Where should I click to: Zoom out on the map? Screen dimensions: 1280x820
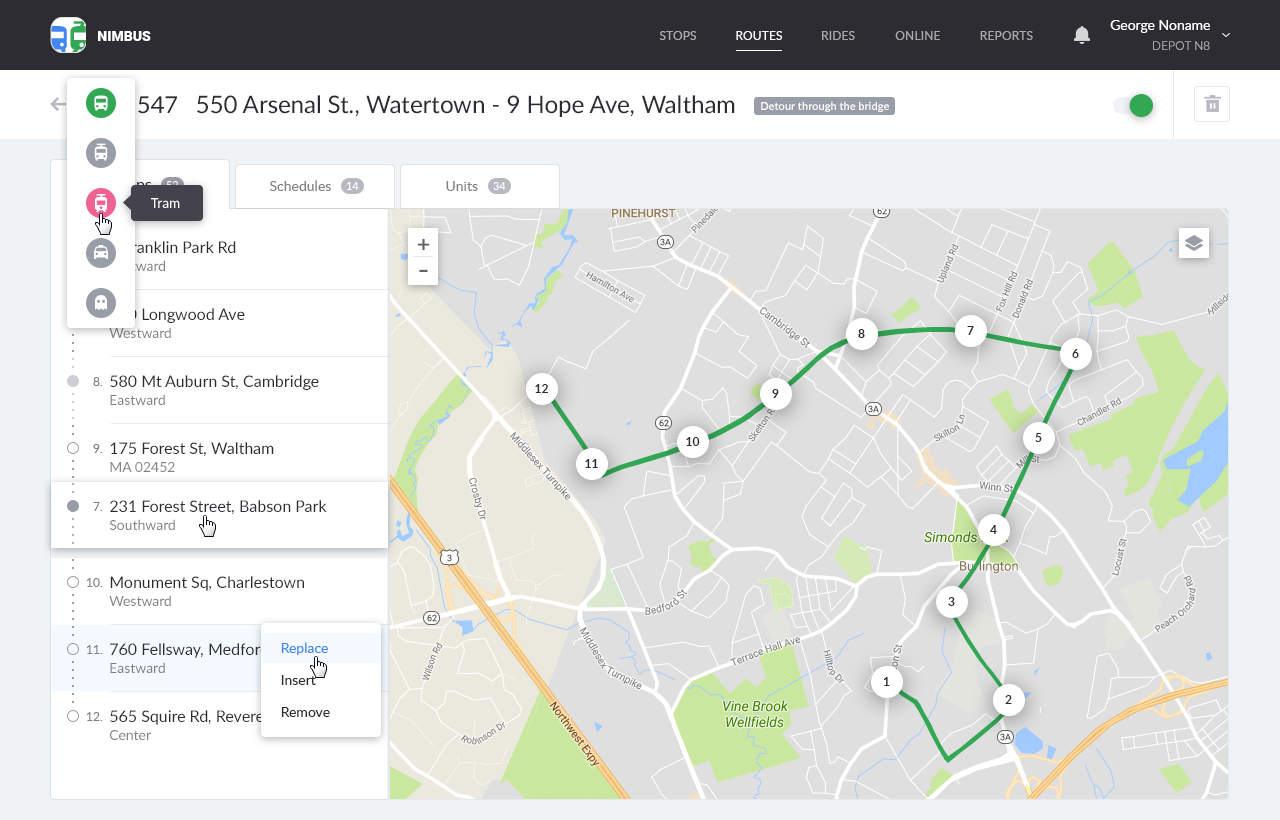click(423, 271)
